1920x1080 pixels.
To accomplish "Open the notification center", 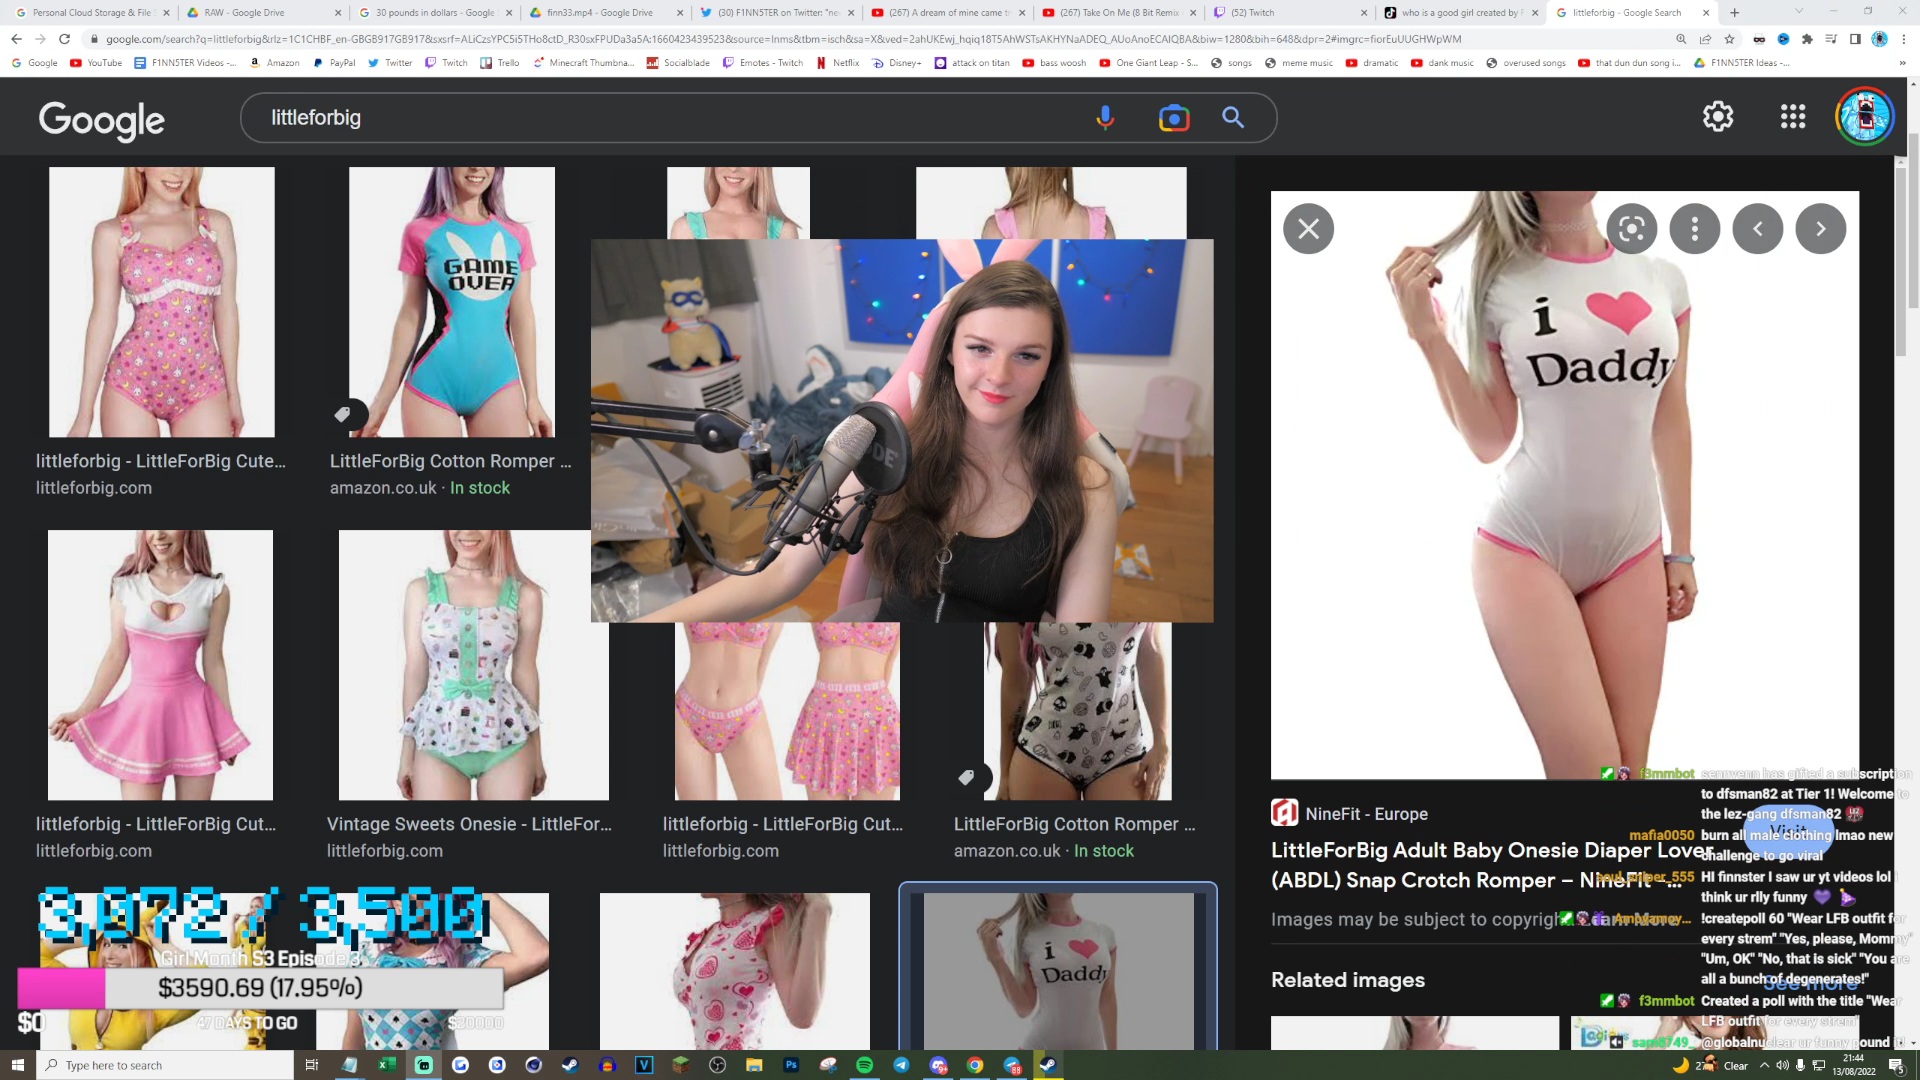I will click(x=1896, y=1065).
